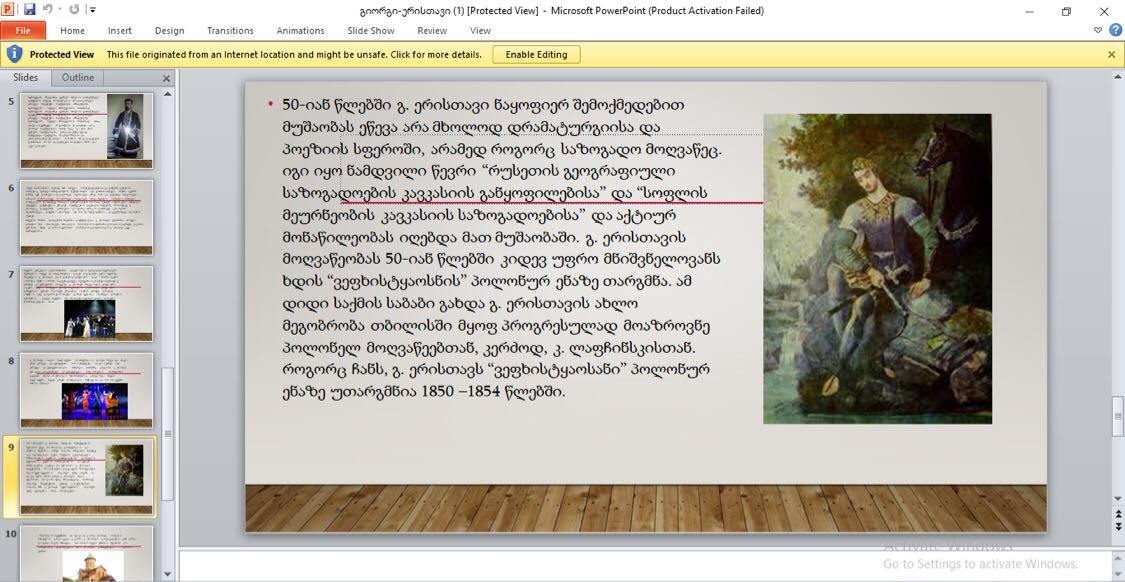Dismiss the Protected View message bar
Viewport: 1125px width, 582px height.
tap(1111, 55)
